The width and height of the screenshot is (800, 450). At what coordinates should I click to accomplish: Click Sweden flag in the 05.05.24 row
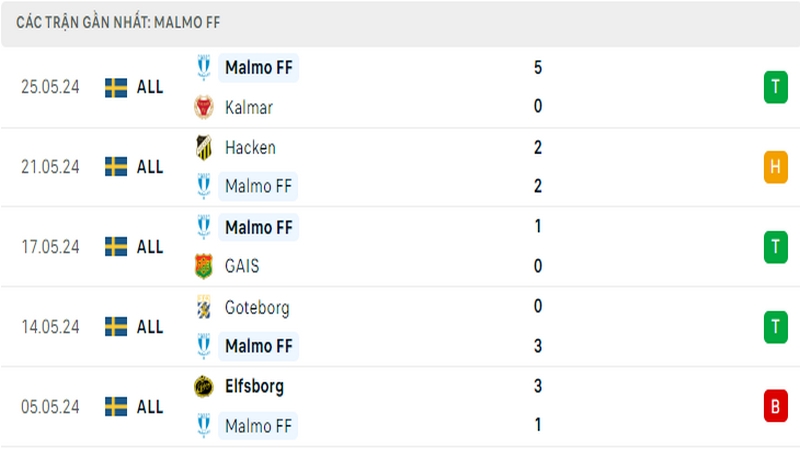116,407
